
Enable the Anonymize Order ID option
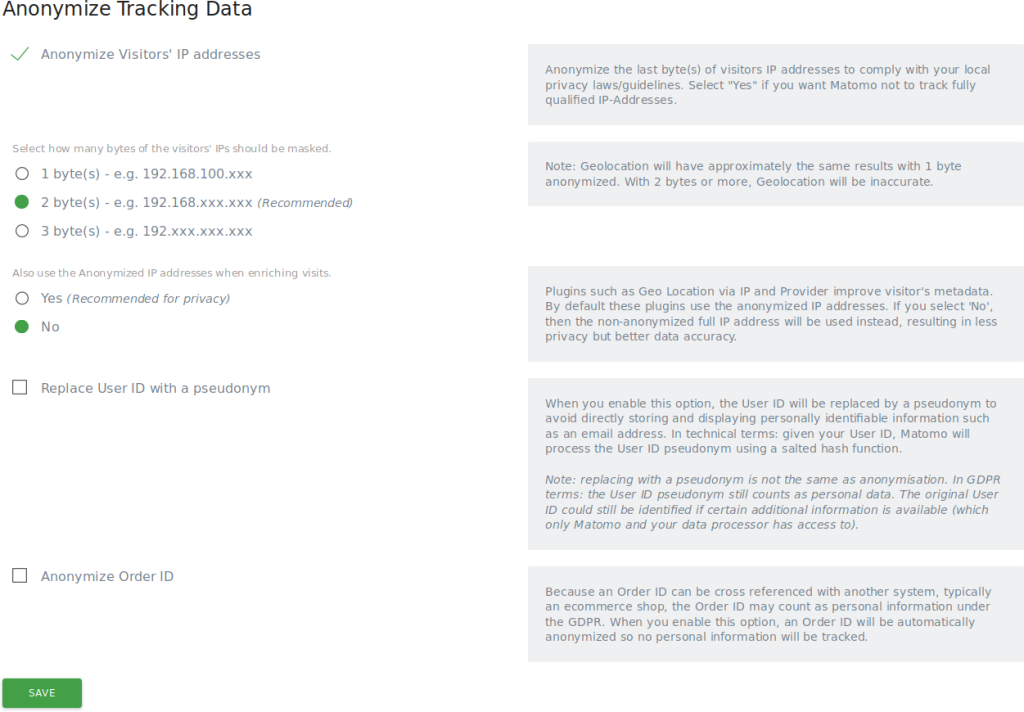pyautogui.click(x=19, y=575)
